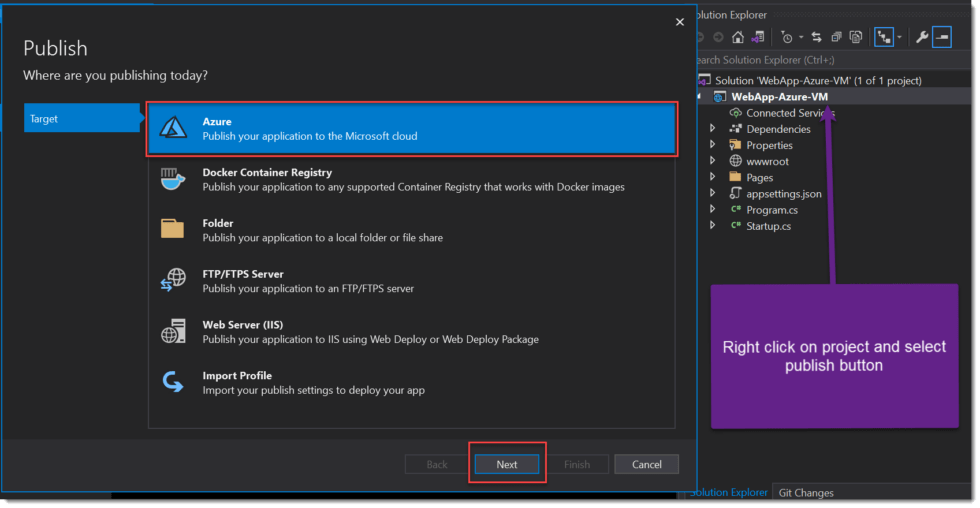Collapse All in Solution Explorer
Image resolution: width=980 pixels, height=508 pixels.
click(836, 37)
